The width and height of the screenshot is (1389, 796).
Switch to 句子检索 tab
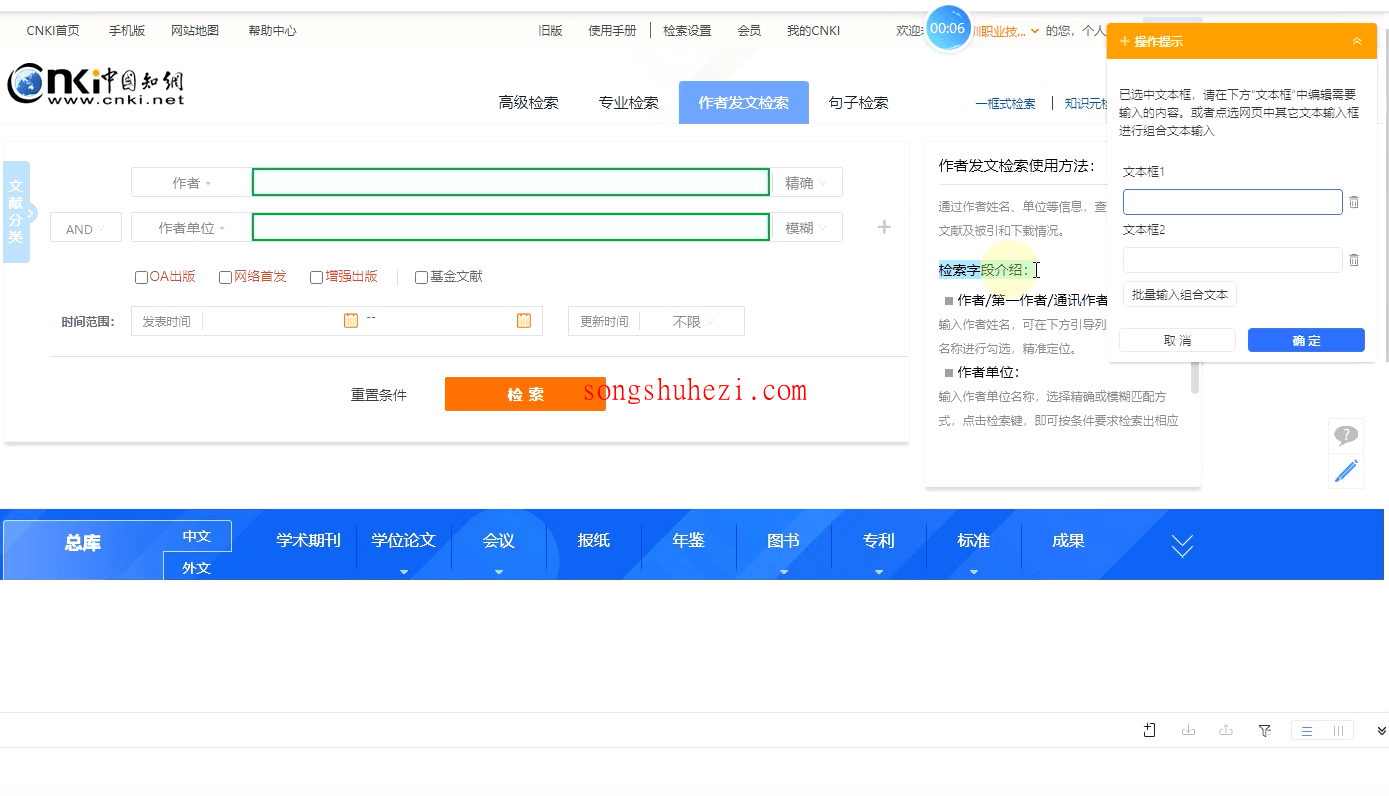(x=859, y=103)
